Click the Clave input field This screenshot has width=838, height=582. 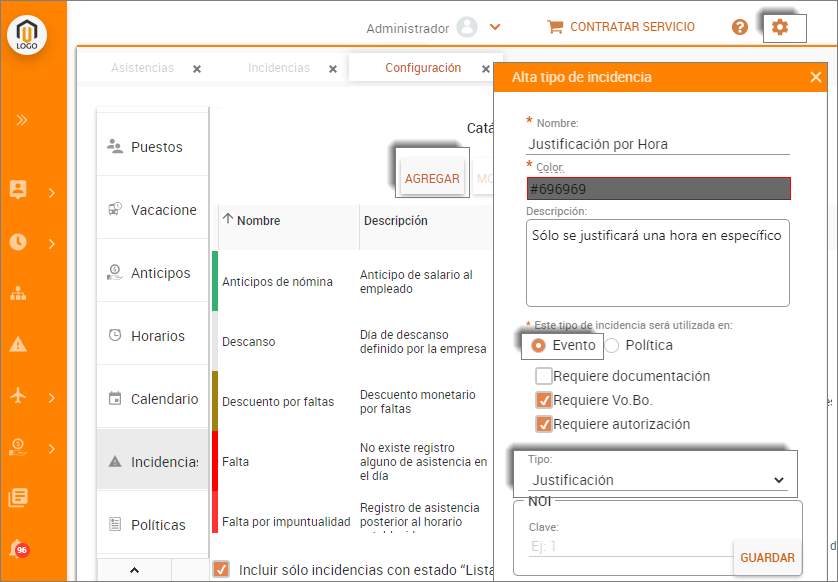point(630,545)
